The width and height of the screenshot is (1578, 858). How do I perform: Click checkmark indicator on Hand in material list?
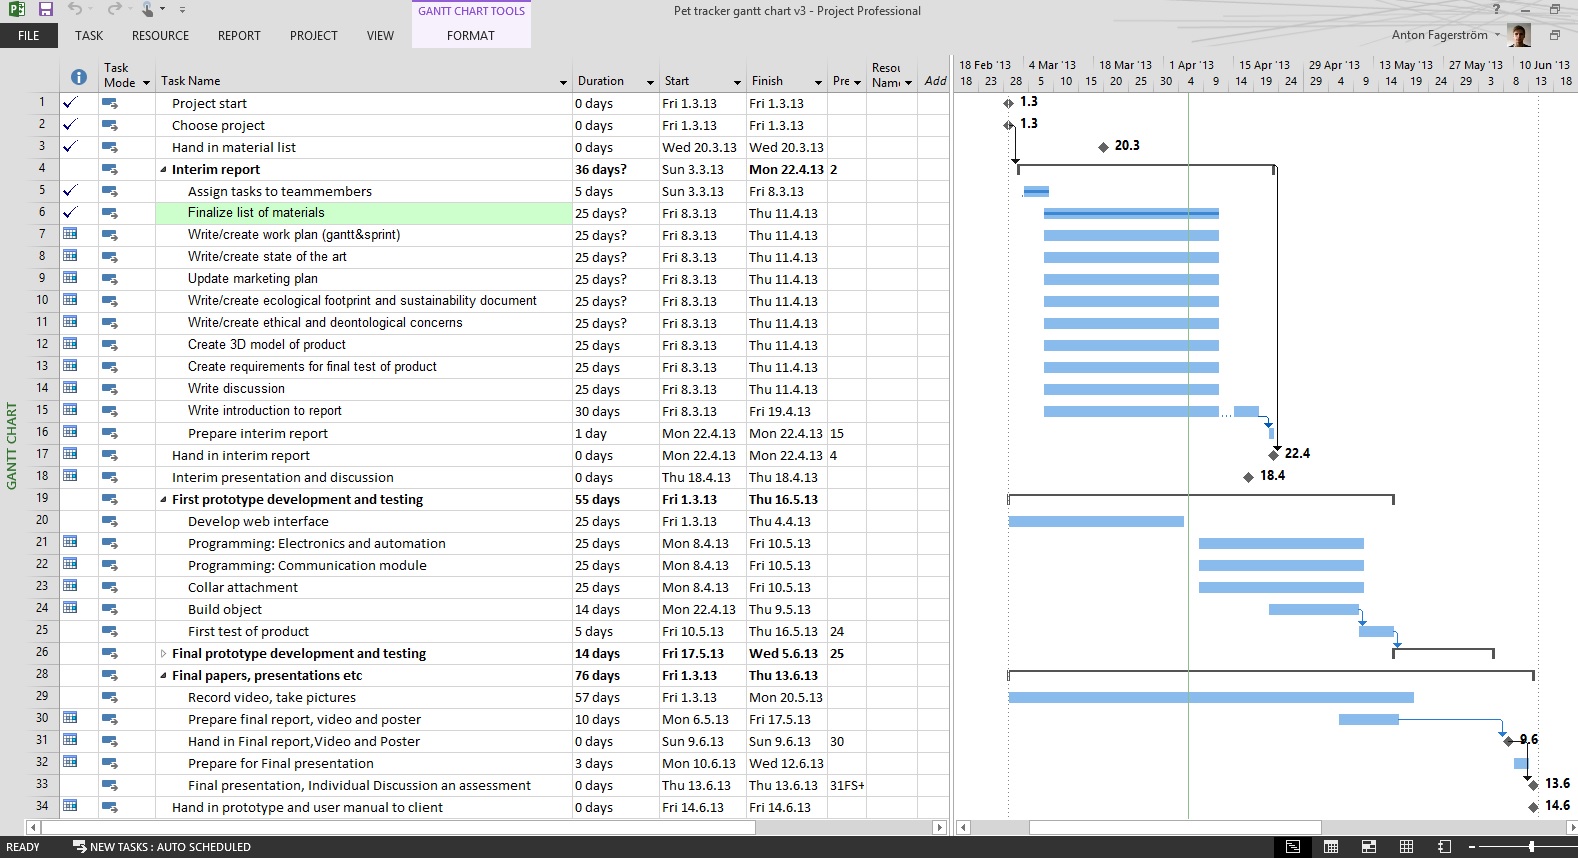coord(70,146)
